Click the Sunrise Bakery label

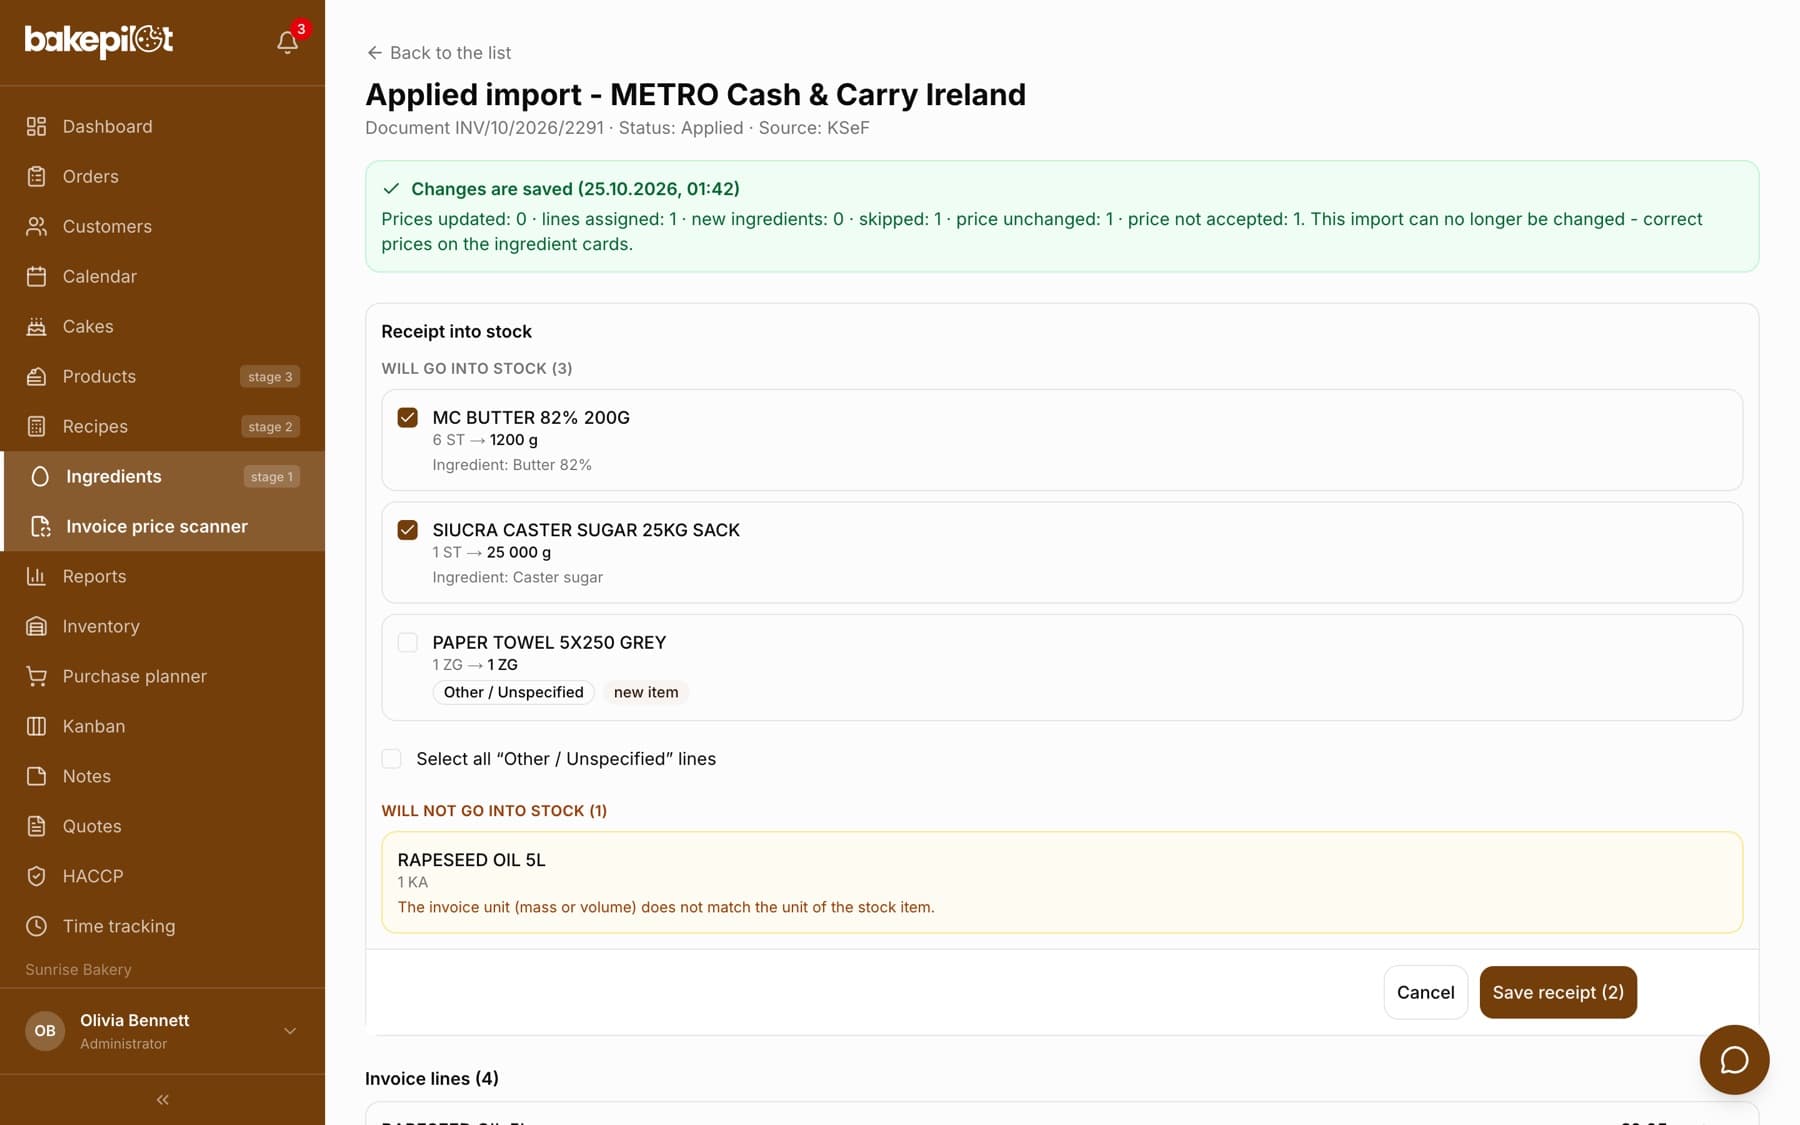click(x=78, y=969)
